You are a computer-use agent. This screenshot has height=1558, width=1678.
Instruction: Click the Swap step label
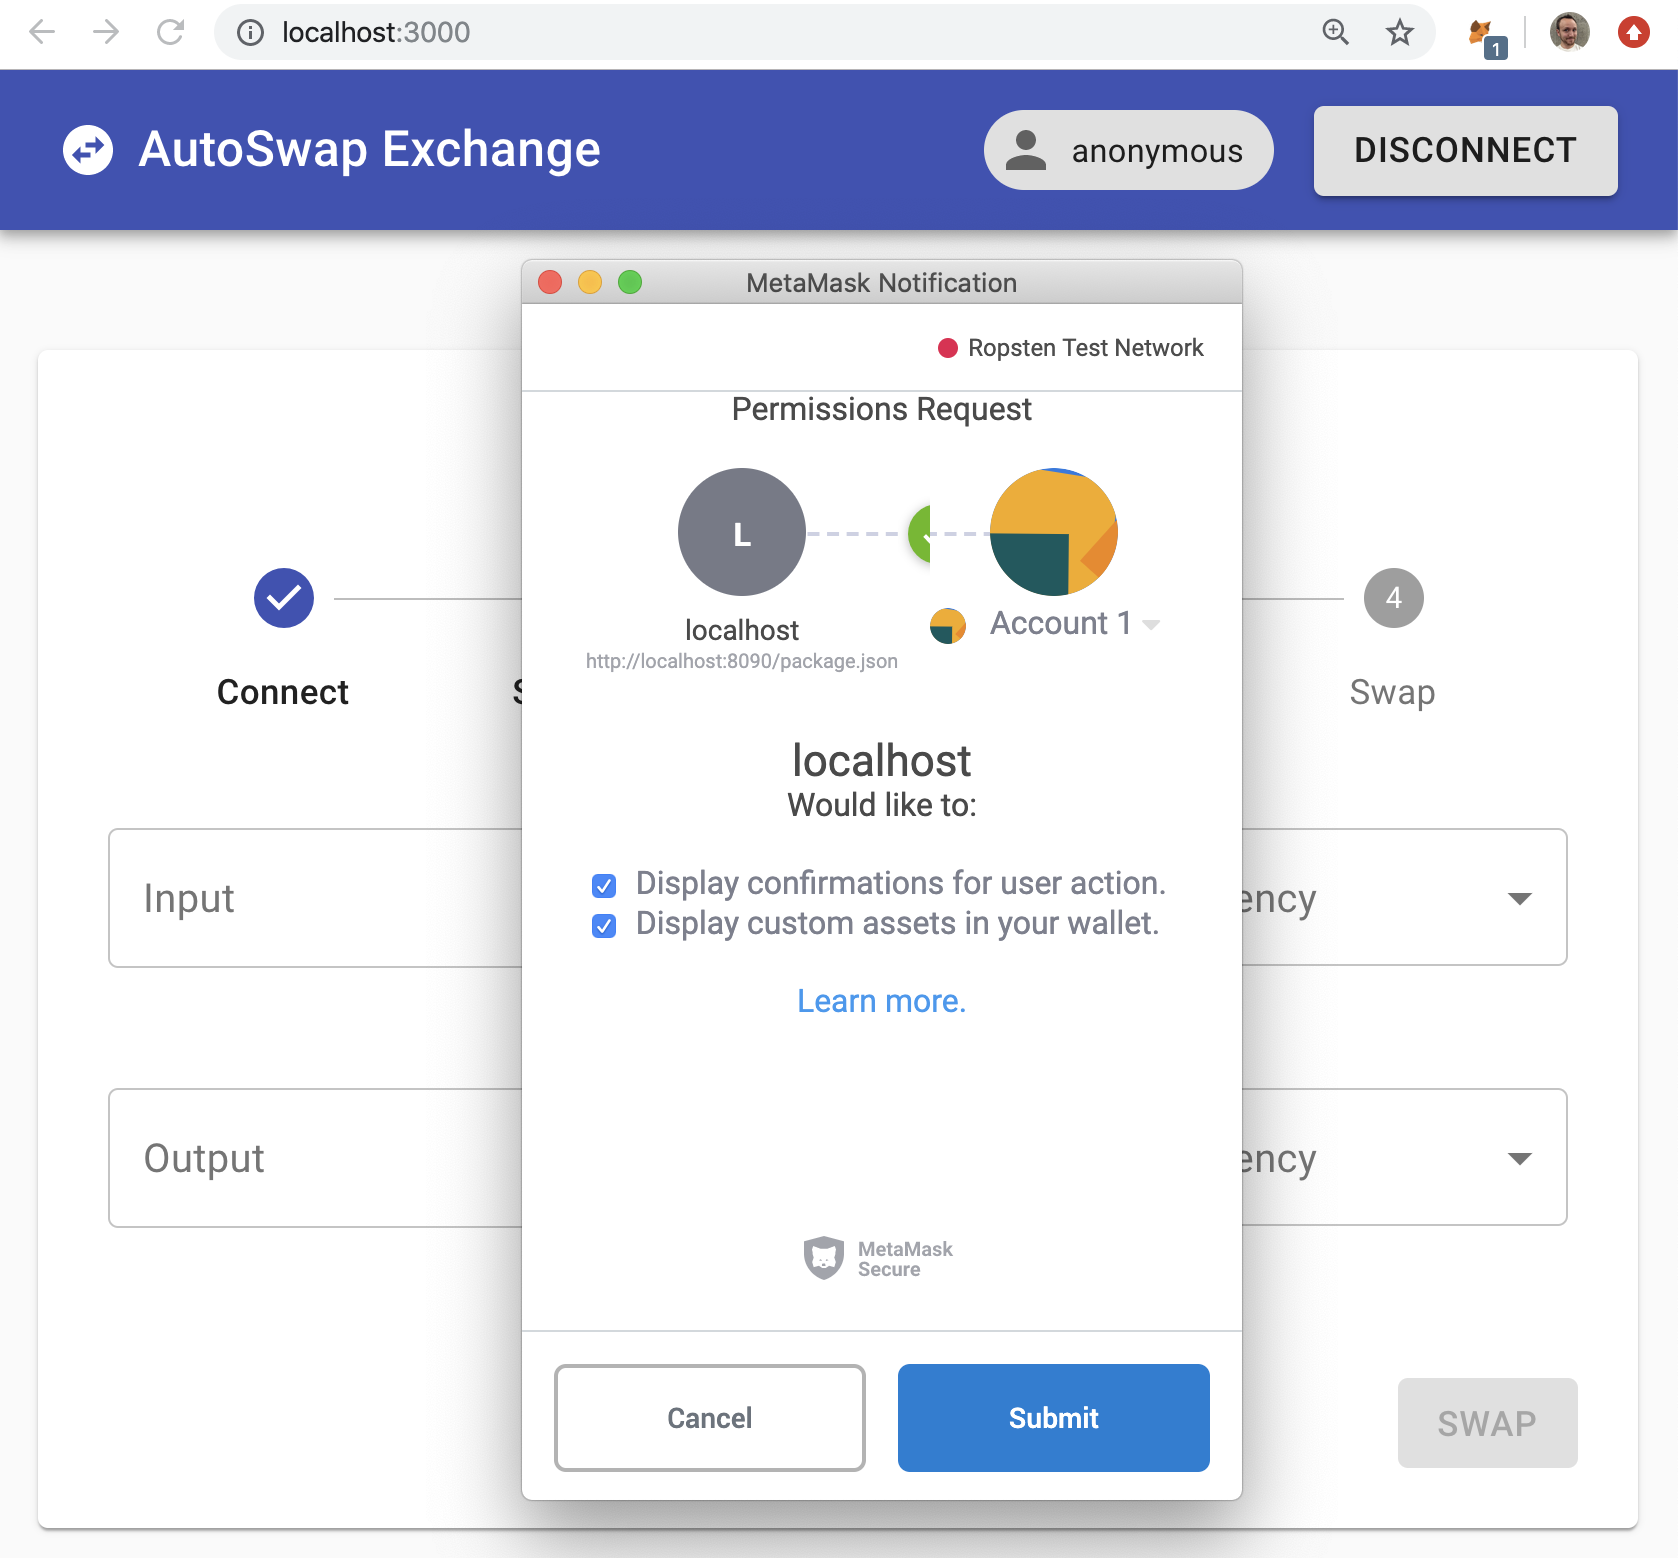1392,692
